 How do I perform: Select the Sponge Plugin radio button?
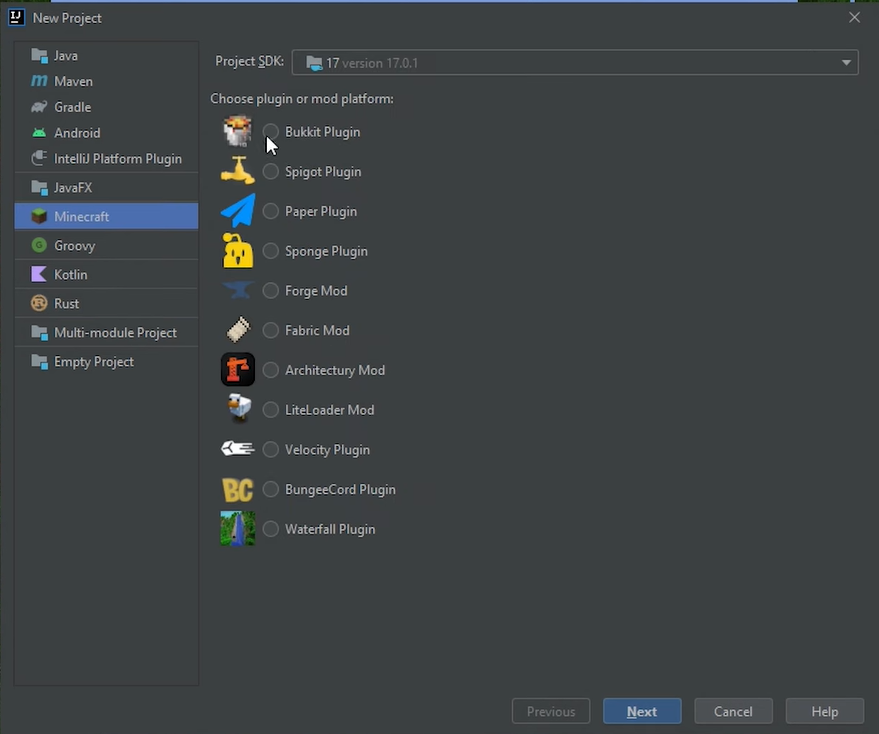click(271, 251)
